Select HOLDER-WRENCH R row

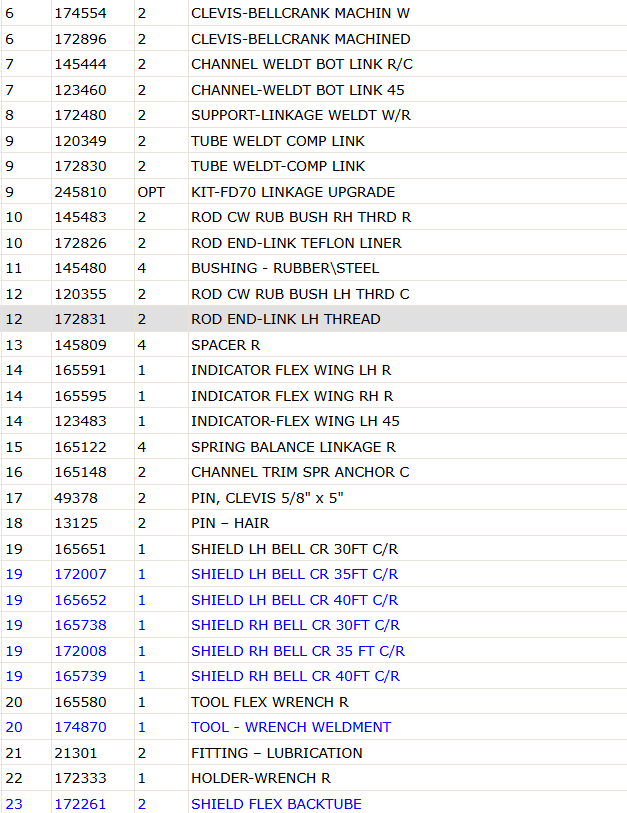(313, 778)
